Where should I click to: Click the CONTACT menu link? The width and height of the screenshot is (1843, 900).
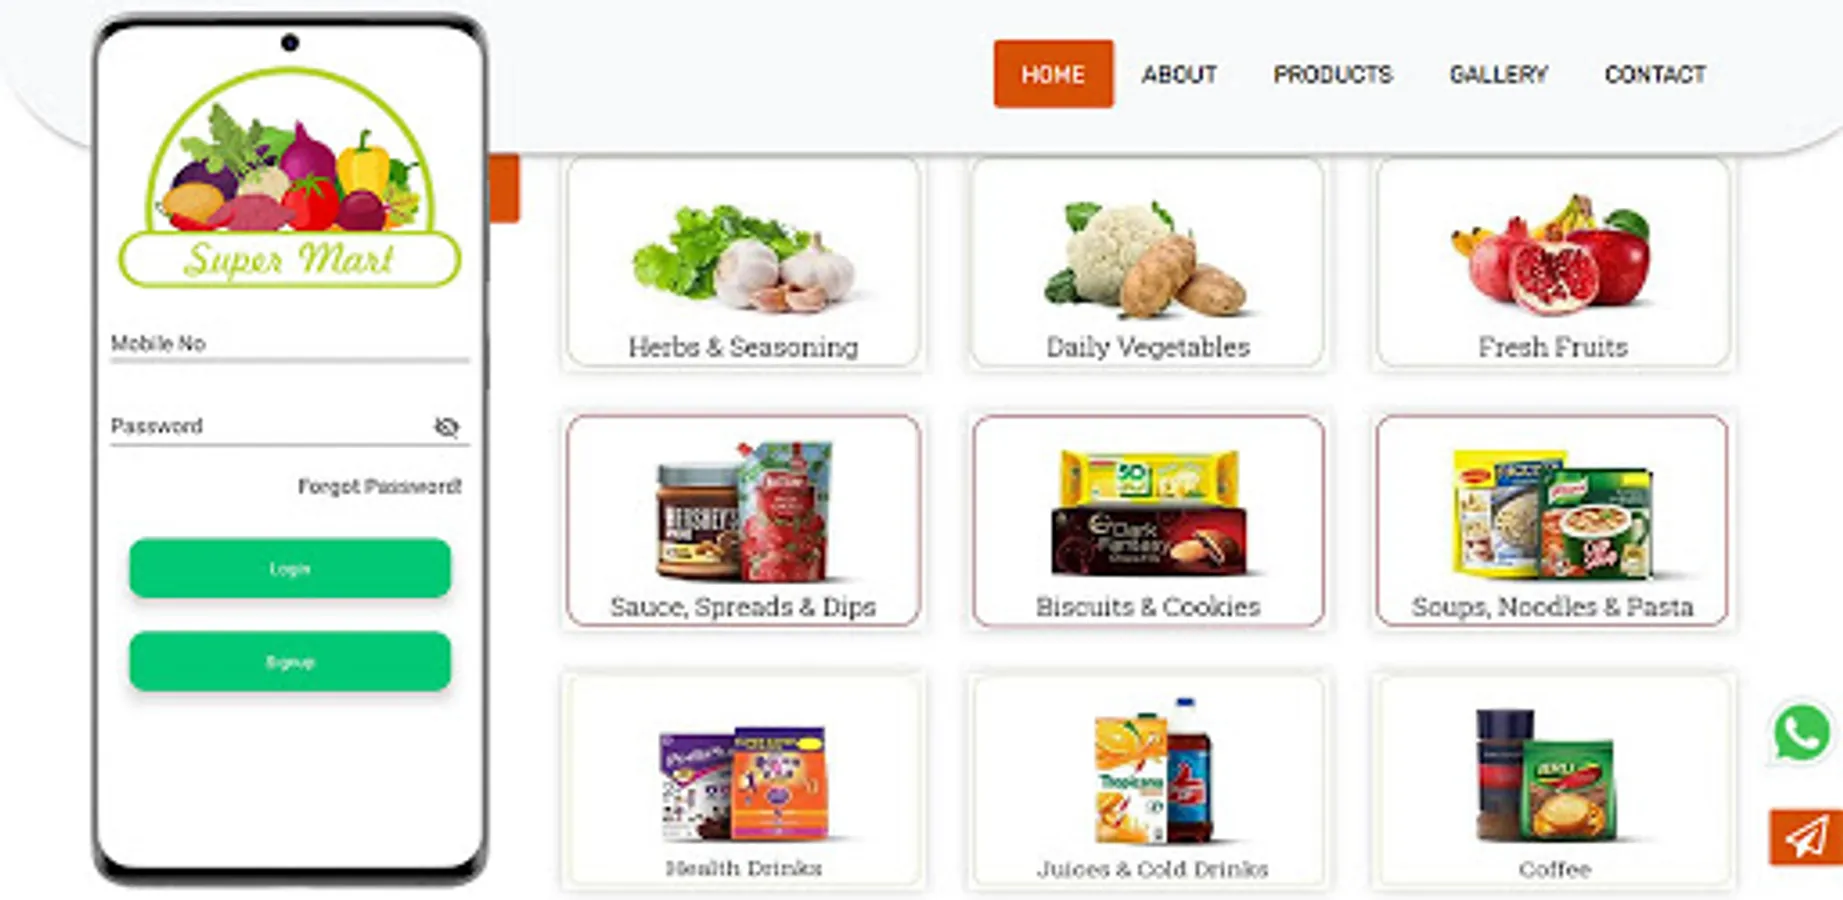1655,74
